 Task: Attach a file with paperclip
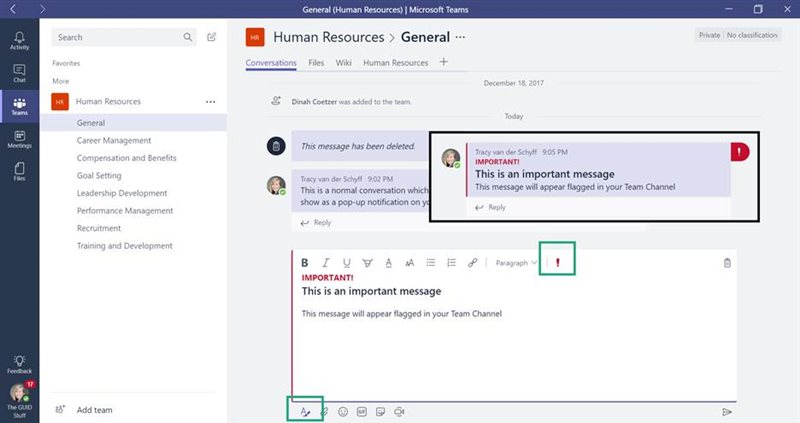coord(324,411)
